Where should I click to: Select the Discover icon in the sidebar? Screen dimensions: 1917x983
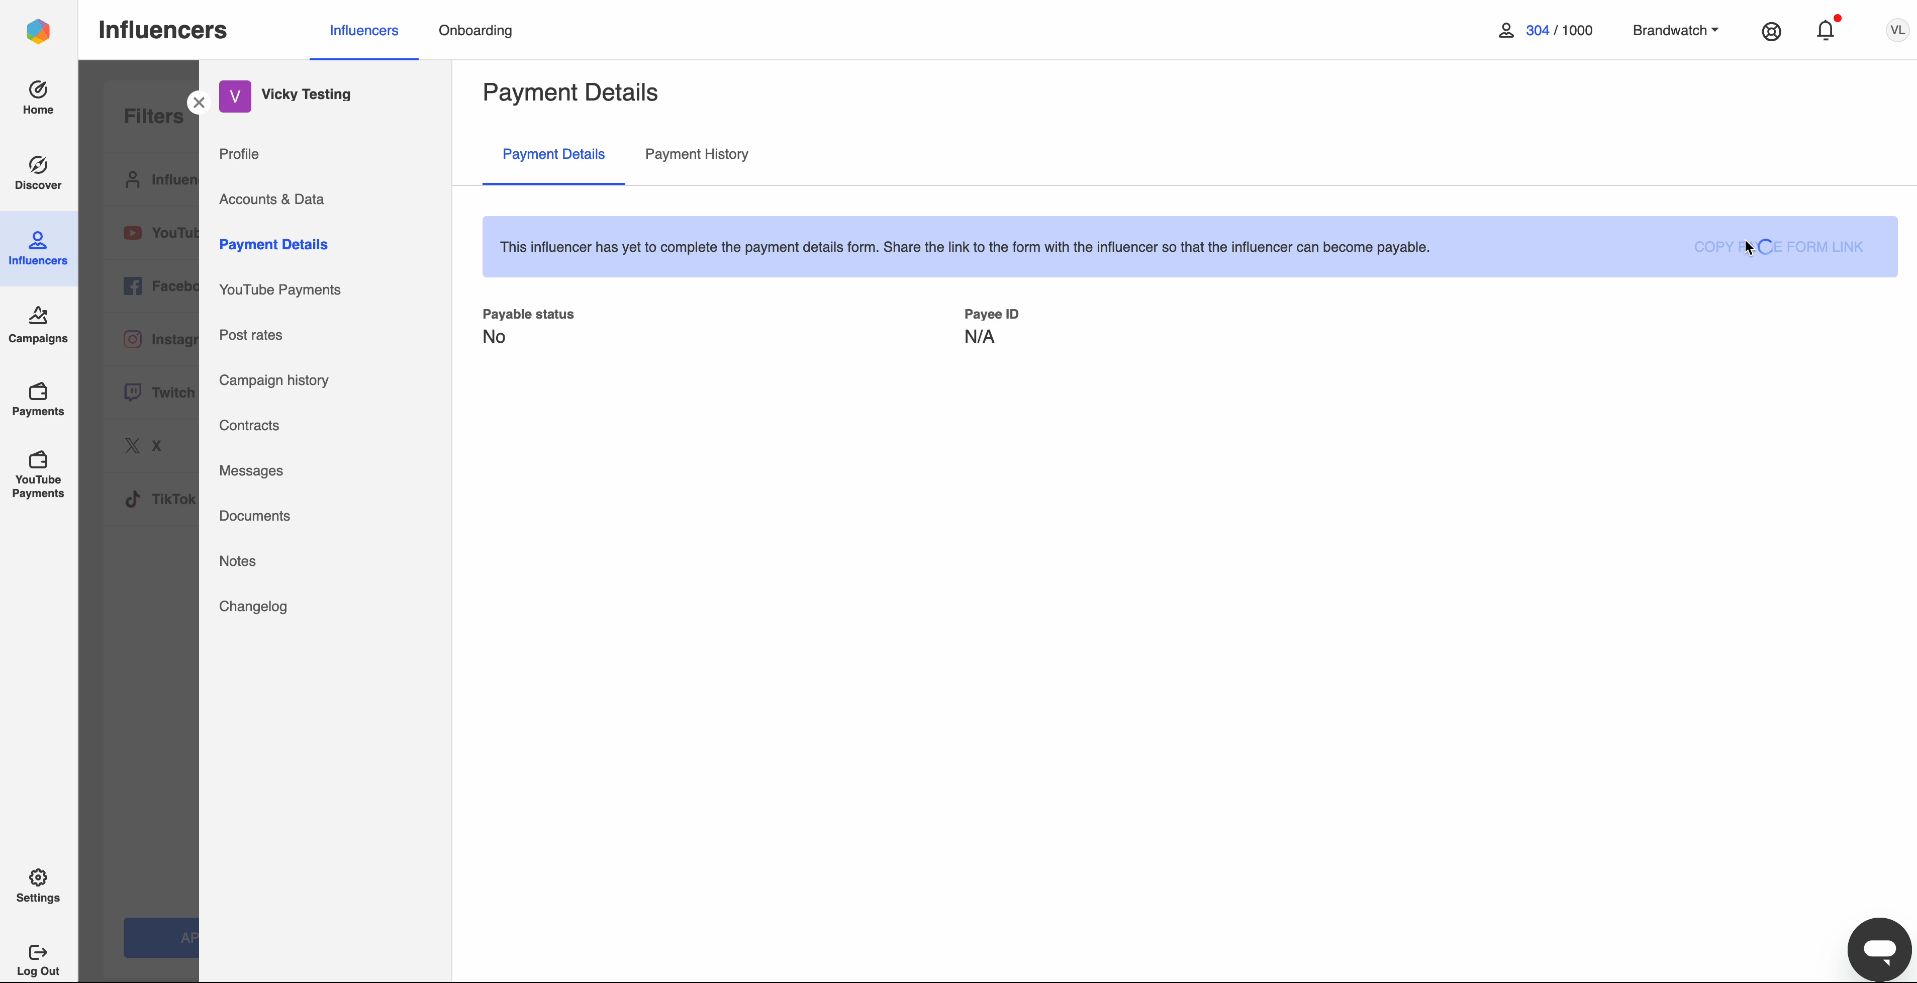pyautogui.click(x=37, y=172)
